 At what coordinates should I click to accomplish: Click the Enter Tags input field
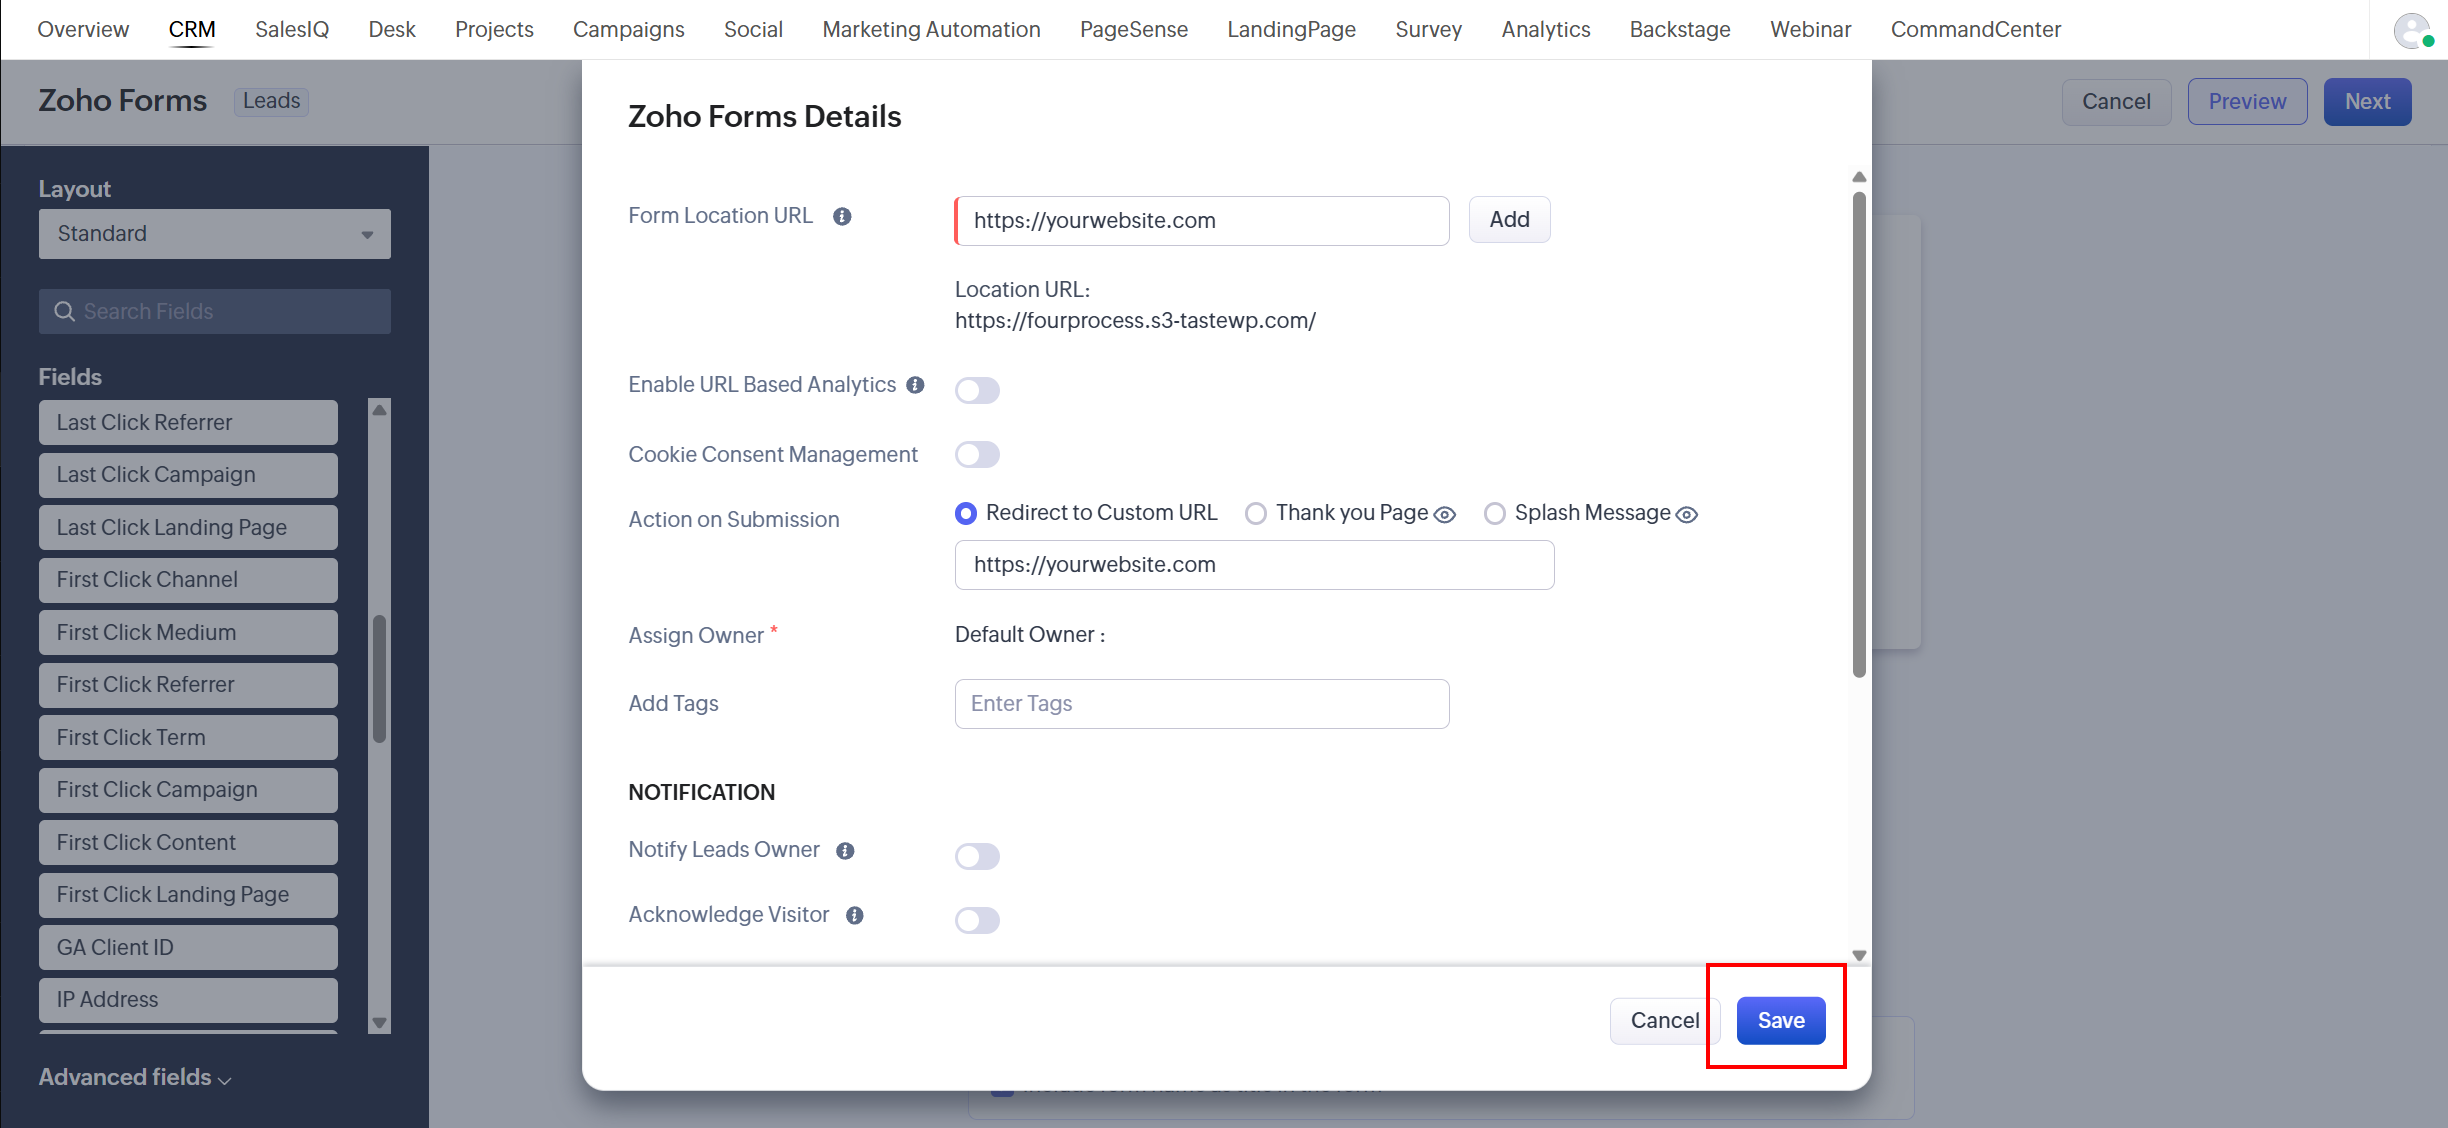point(1202,704)
